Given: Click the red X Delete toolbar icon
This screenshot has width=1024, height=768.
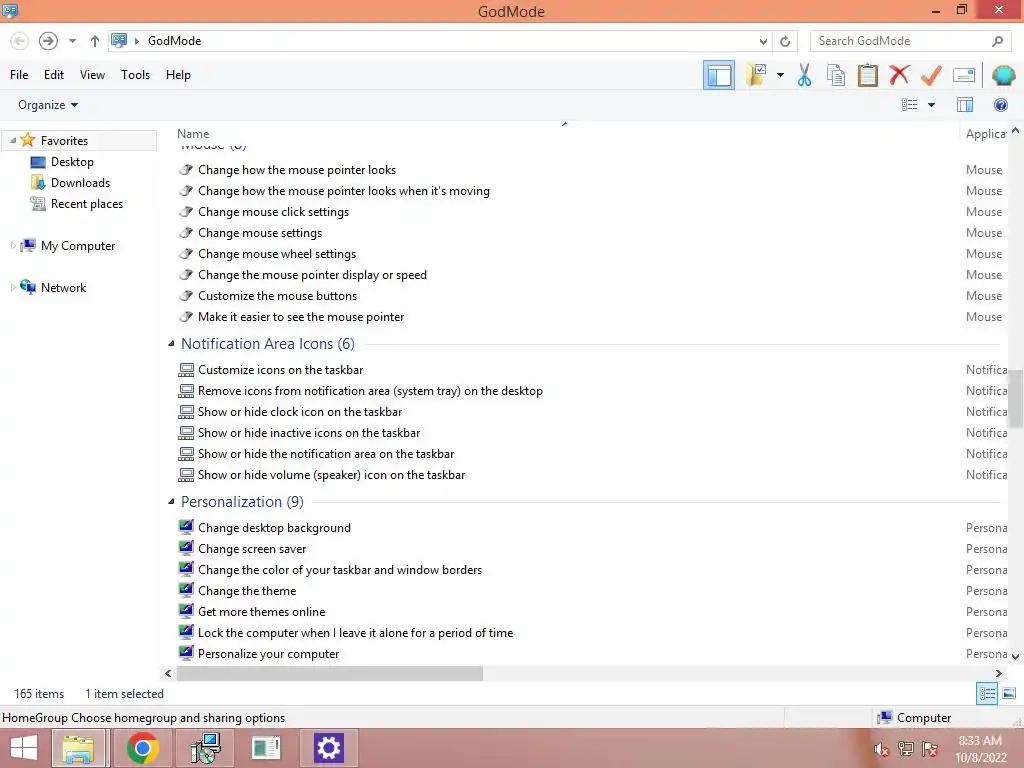Looking at the screenshot, I should coord(899,75).
